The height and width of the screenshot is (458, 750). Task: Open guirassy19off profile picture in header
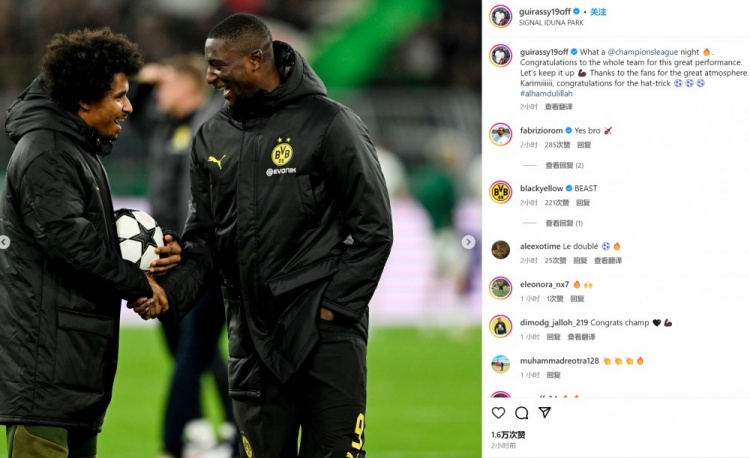tap(500, 17)
